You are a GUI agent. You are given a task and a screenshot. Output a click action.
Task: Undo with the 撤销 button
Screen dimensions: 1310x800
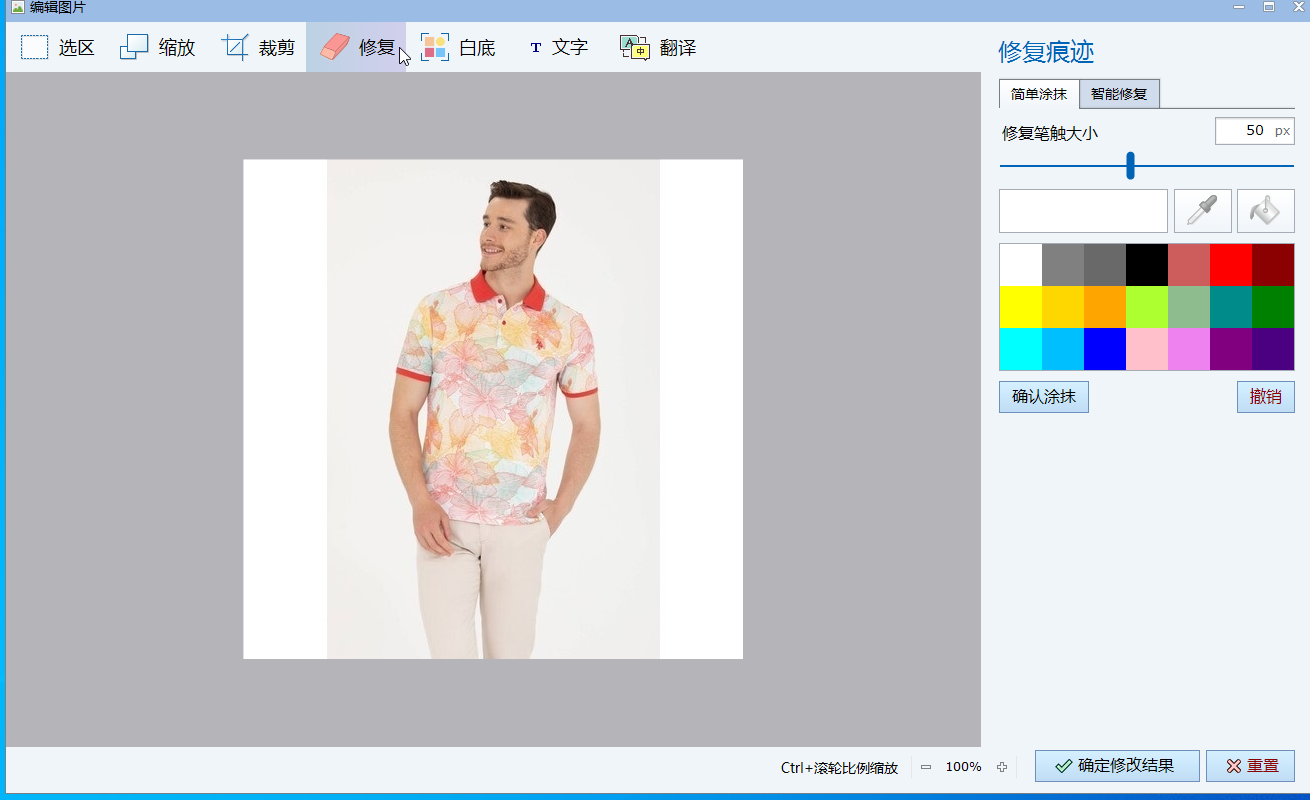pos(1265,397)
